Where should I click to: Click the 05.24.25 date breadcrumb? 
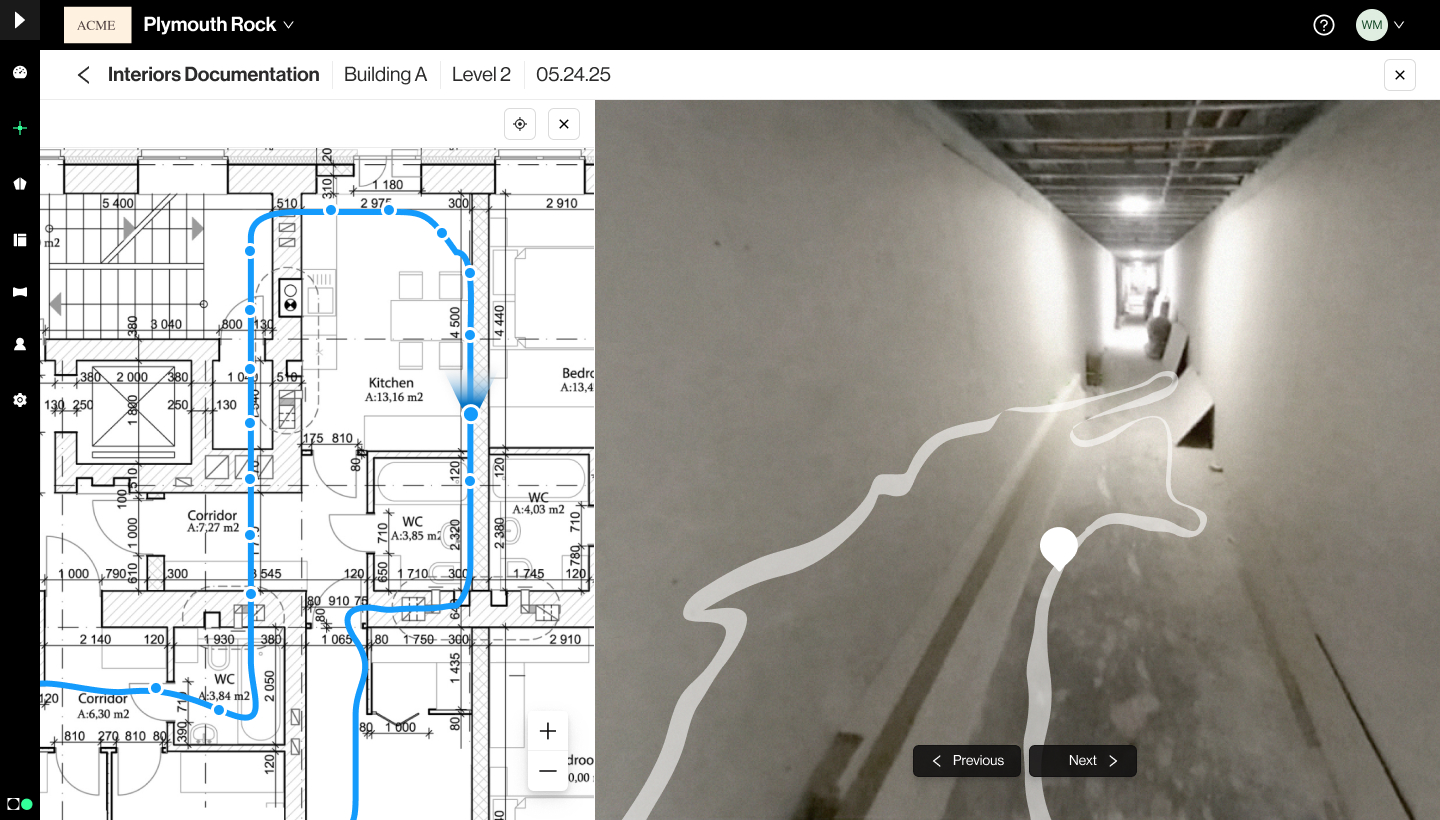point(573,75)
